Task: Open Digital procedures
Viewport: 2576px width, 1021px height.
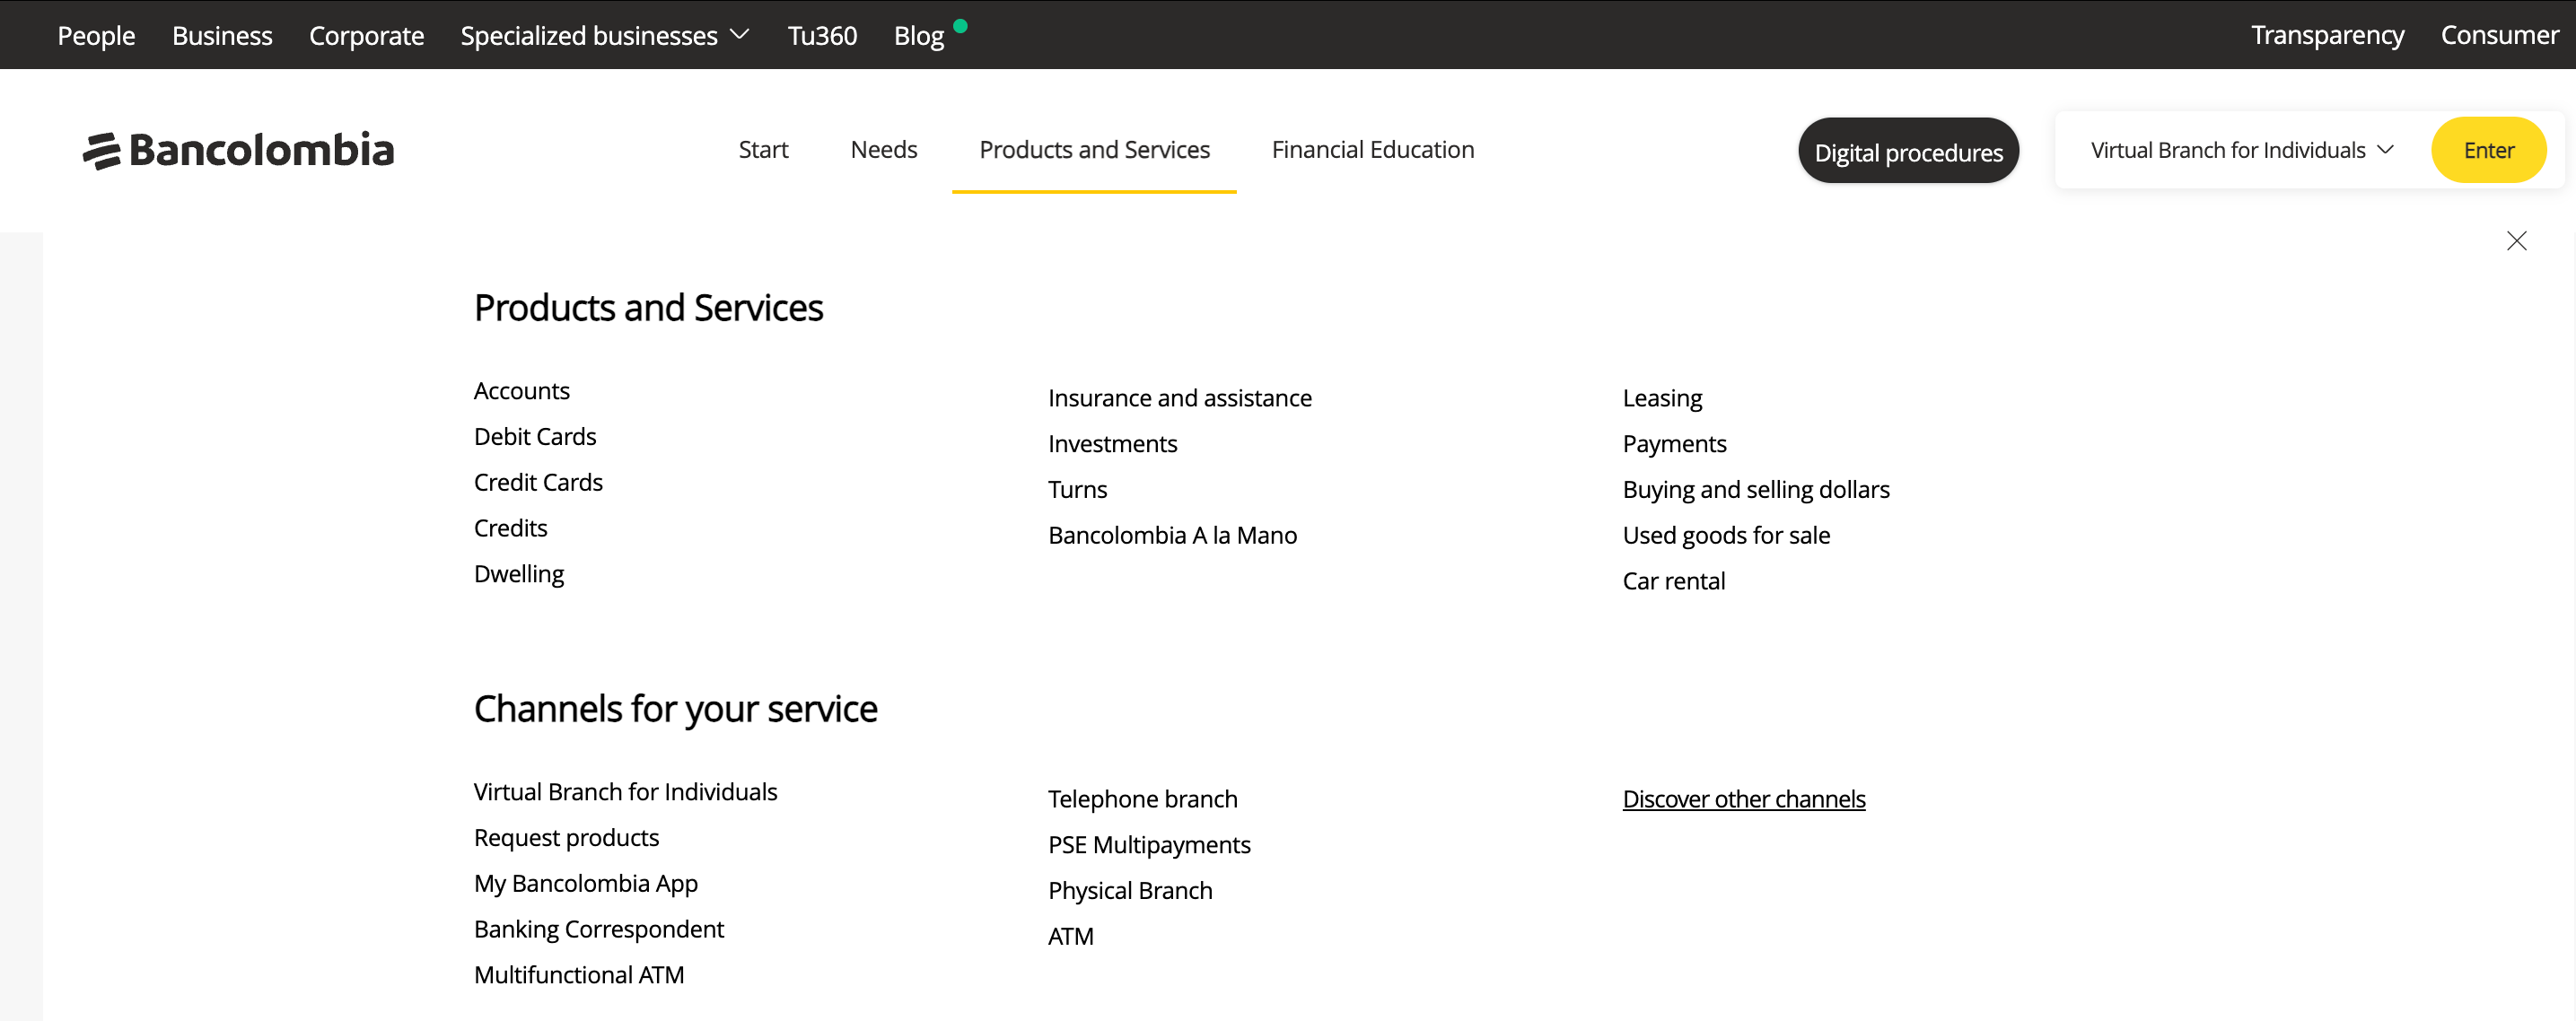Action: (x=1908, y=151)
